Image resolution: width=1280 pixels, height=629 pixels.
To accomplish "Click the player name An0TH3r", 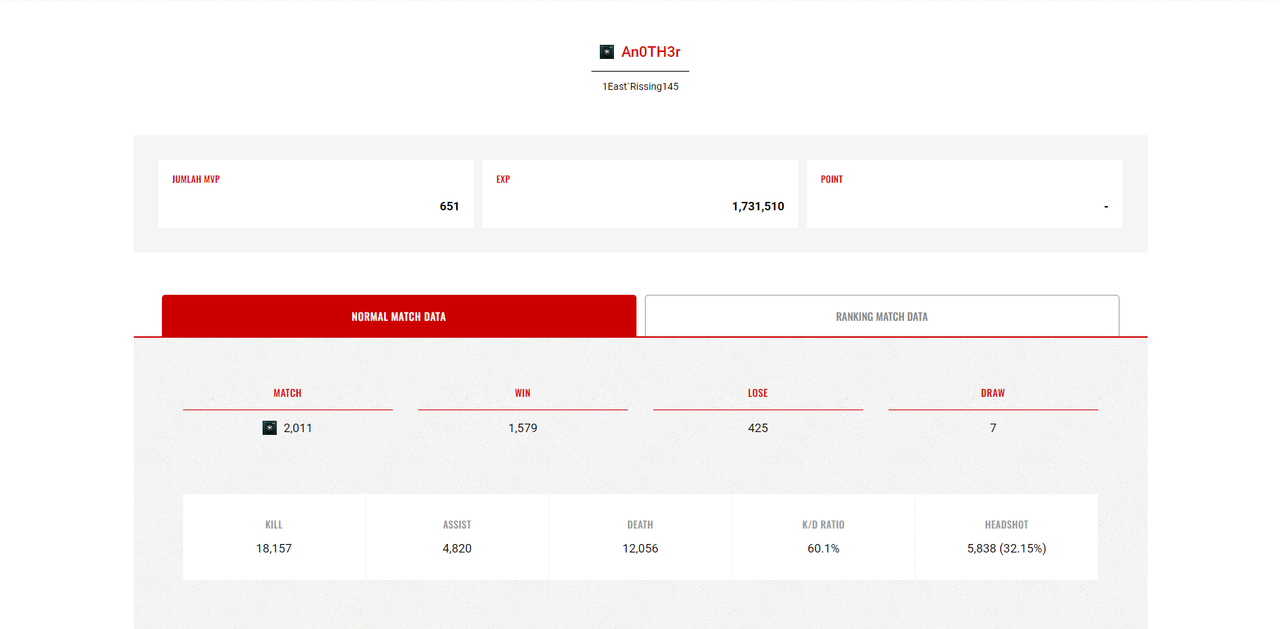I will [x=651, y=52].
